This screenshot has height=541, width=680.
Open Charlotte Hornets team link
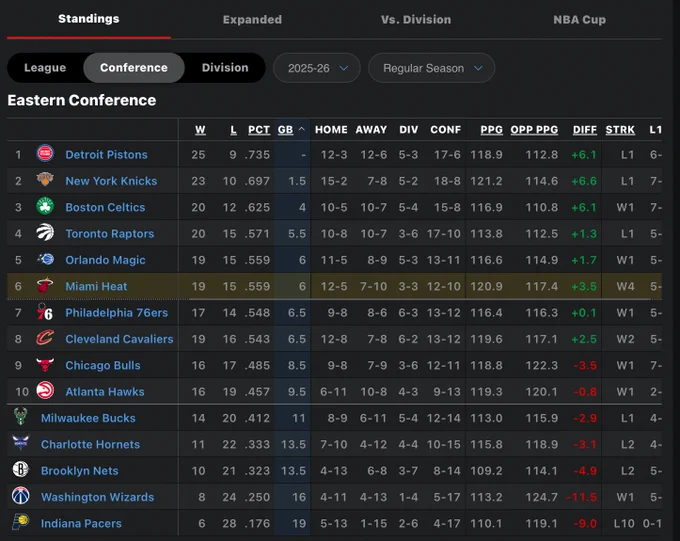point(90,444)
